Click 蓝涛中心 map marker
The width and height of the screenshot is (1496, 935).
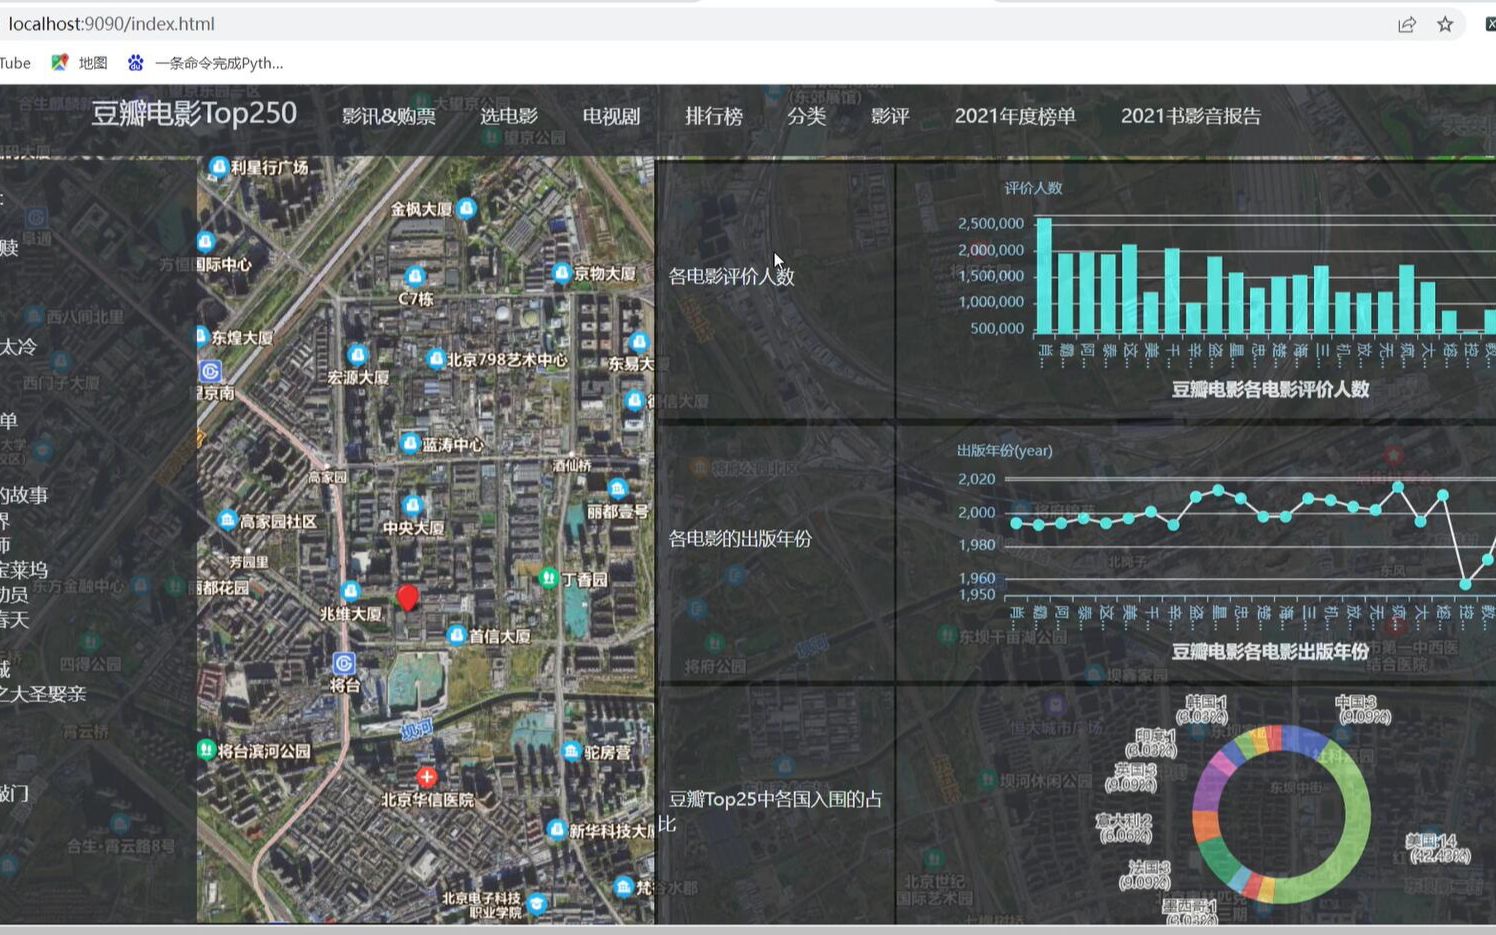pyautogui.click(x=410, y=443)
